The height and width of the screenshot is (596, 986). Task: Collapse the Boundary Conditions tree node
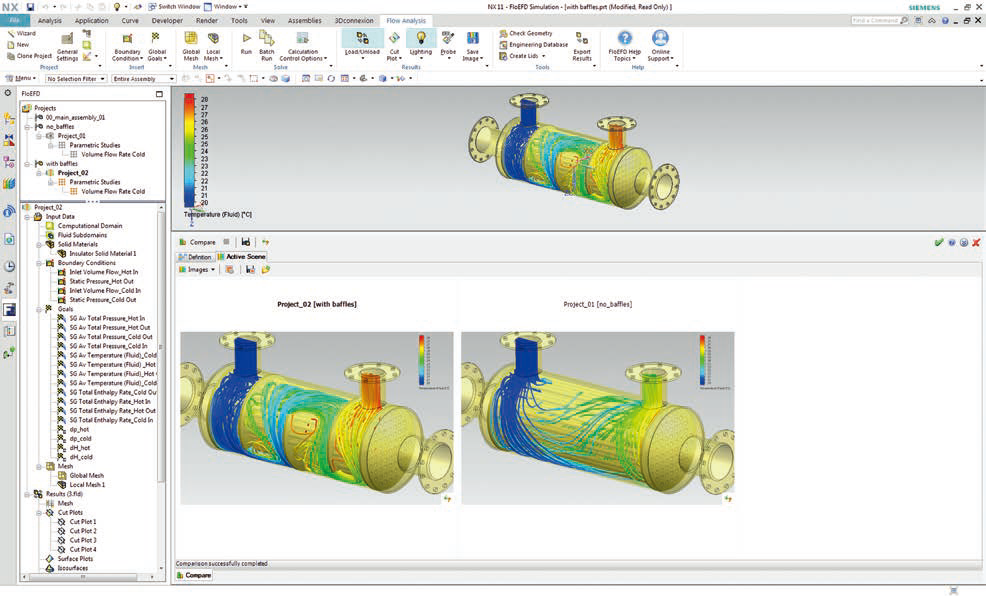(x=38, y=263)
